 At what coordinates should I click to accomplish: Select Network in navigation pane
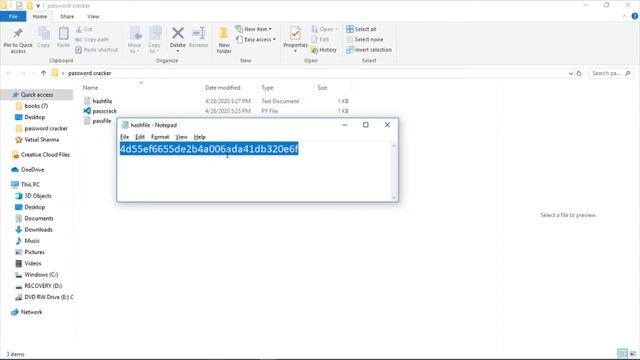(x=31, y=312)
